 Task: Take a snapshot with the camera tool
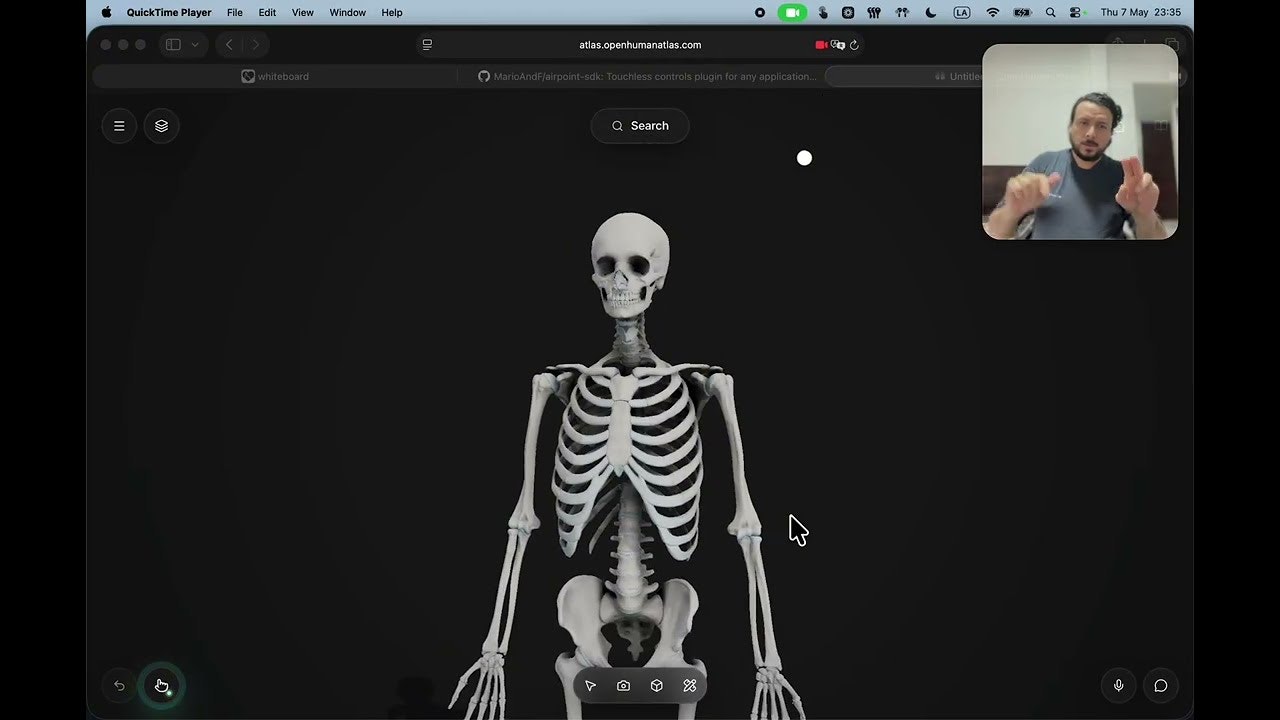pos(623,686)
